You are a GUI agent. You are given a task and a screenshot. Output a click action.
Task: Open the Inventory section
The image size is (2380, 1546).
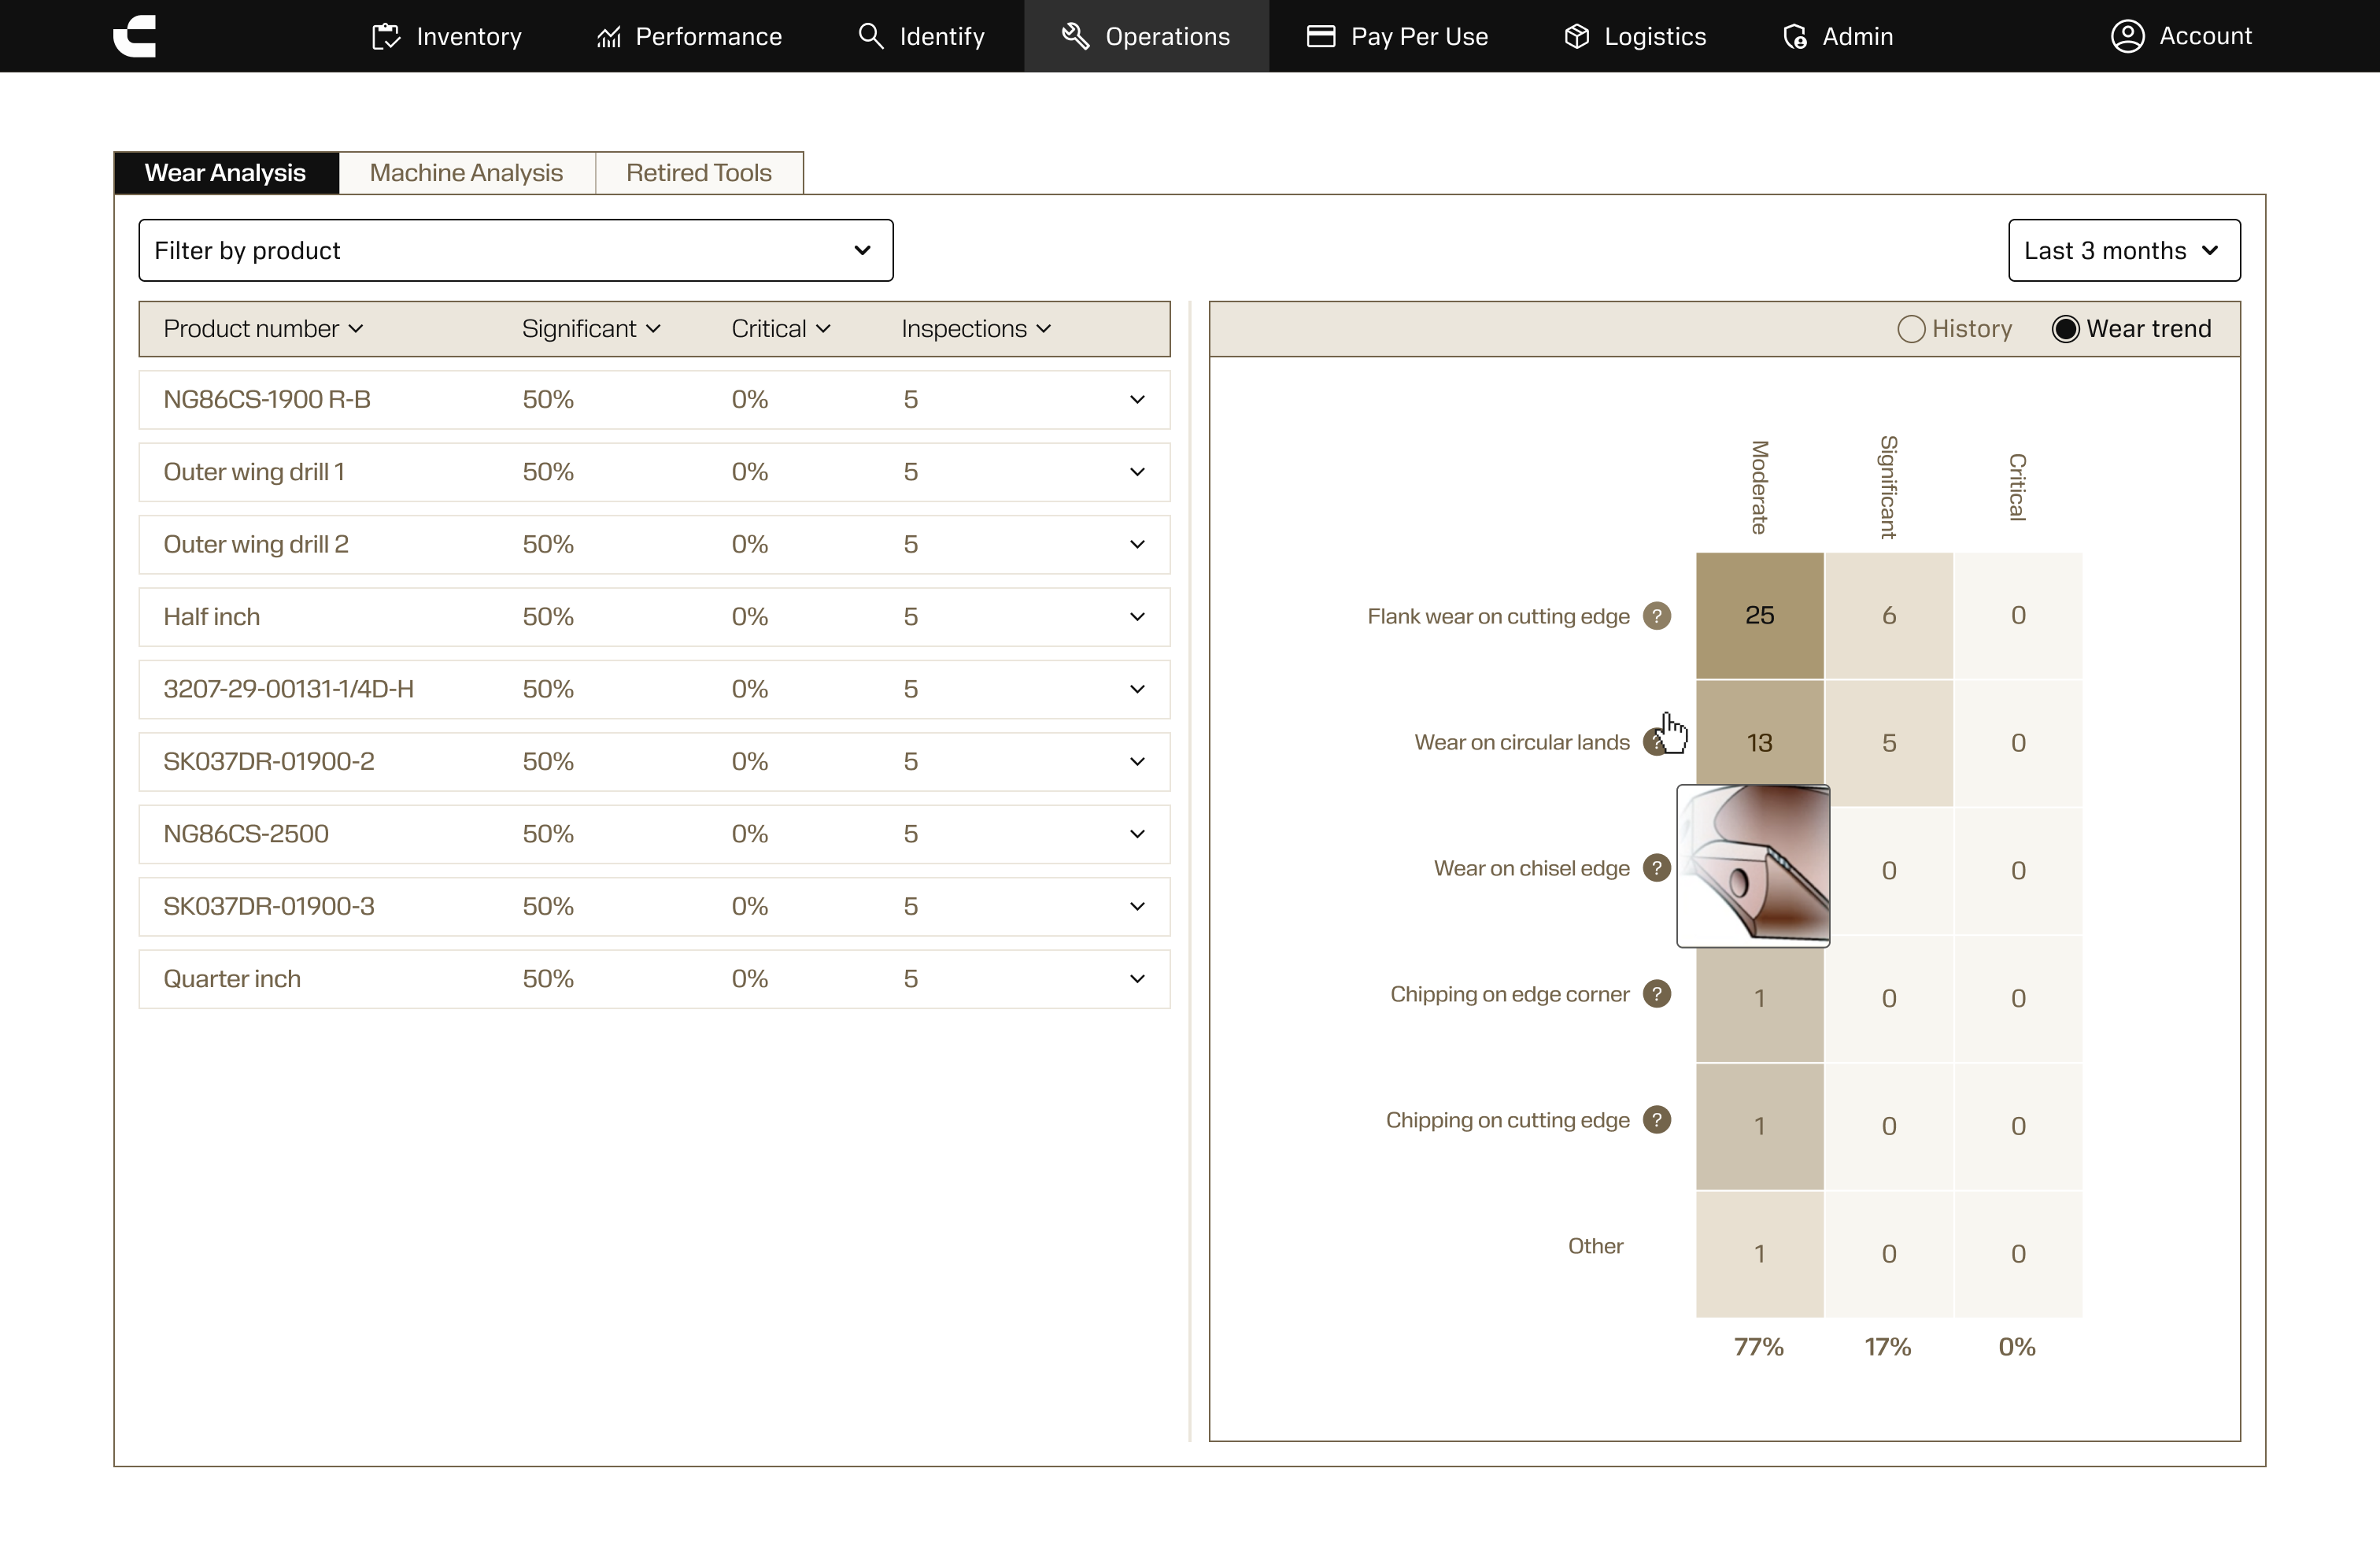(446, 36)
